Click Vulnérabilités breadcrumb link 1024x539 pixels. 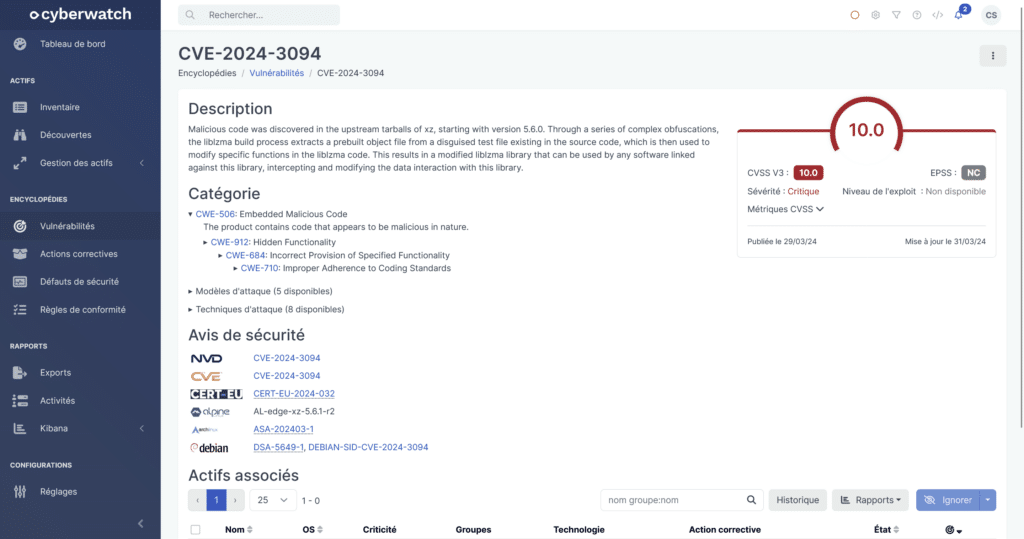point(276,73)
